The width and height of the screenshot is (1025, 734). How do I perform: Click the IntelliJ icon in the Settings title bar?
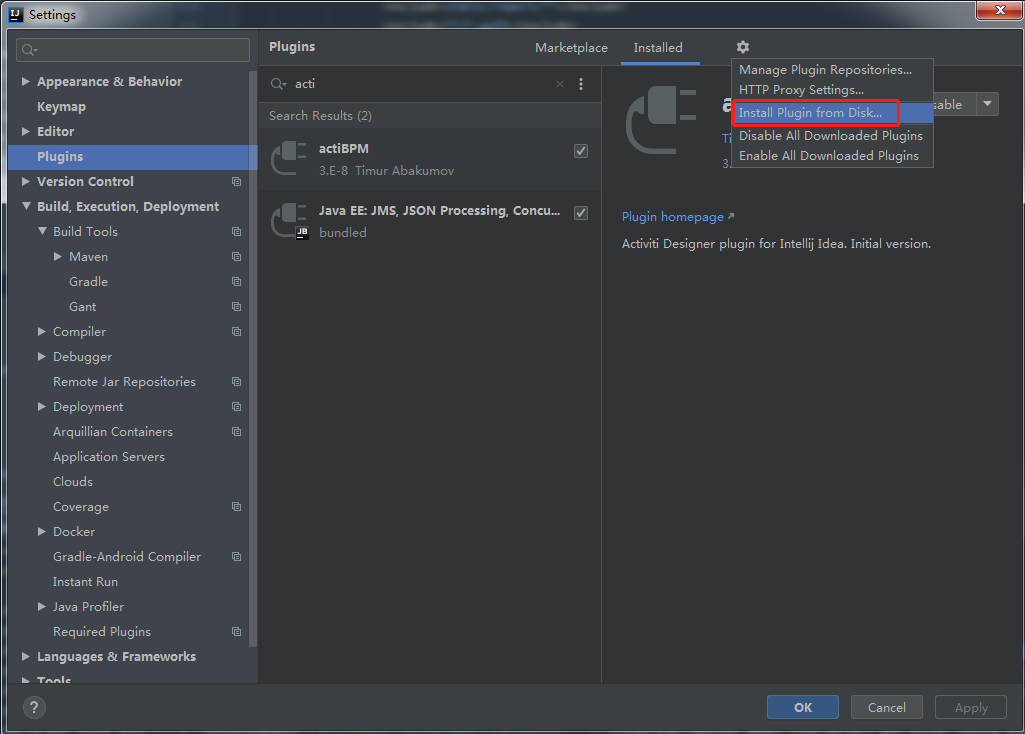16,14
